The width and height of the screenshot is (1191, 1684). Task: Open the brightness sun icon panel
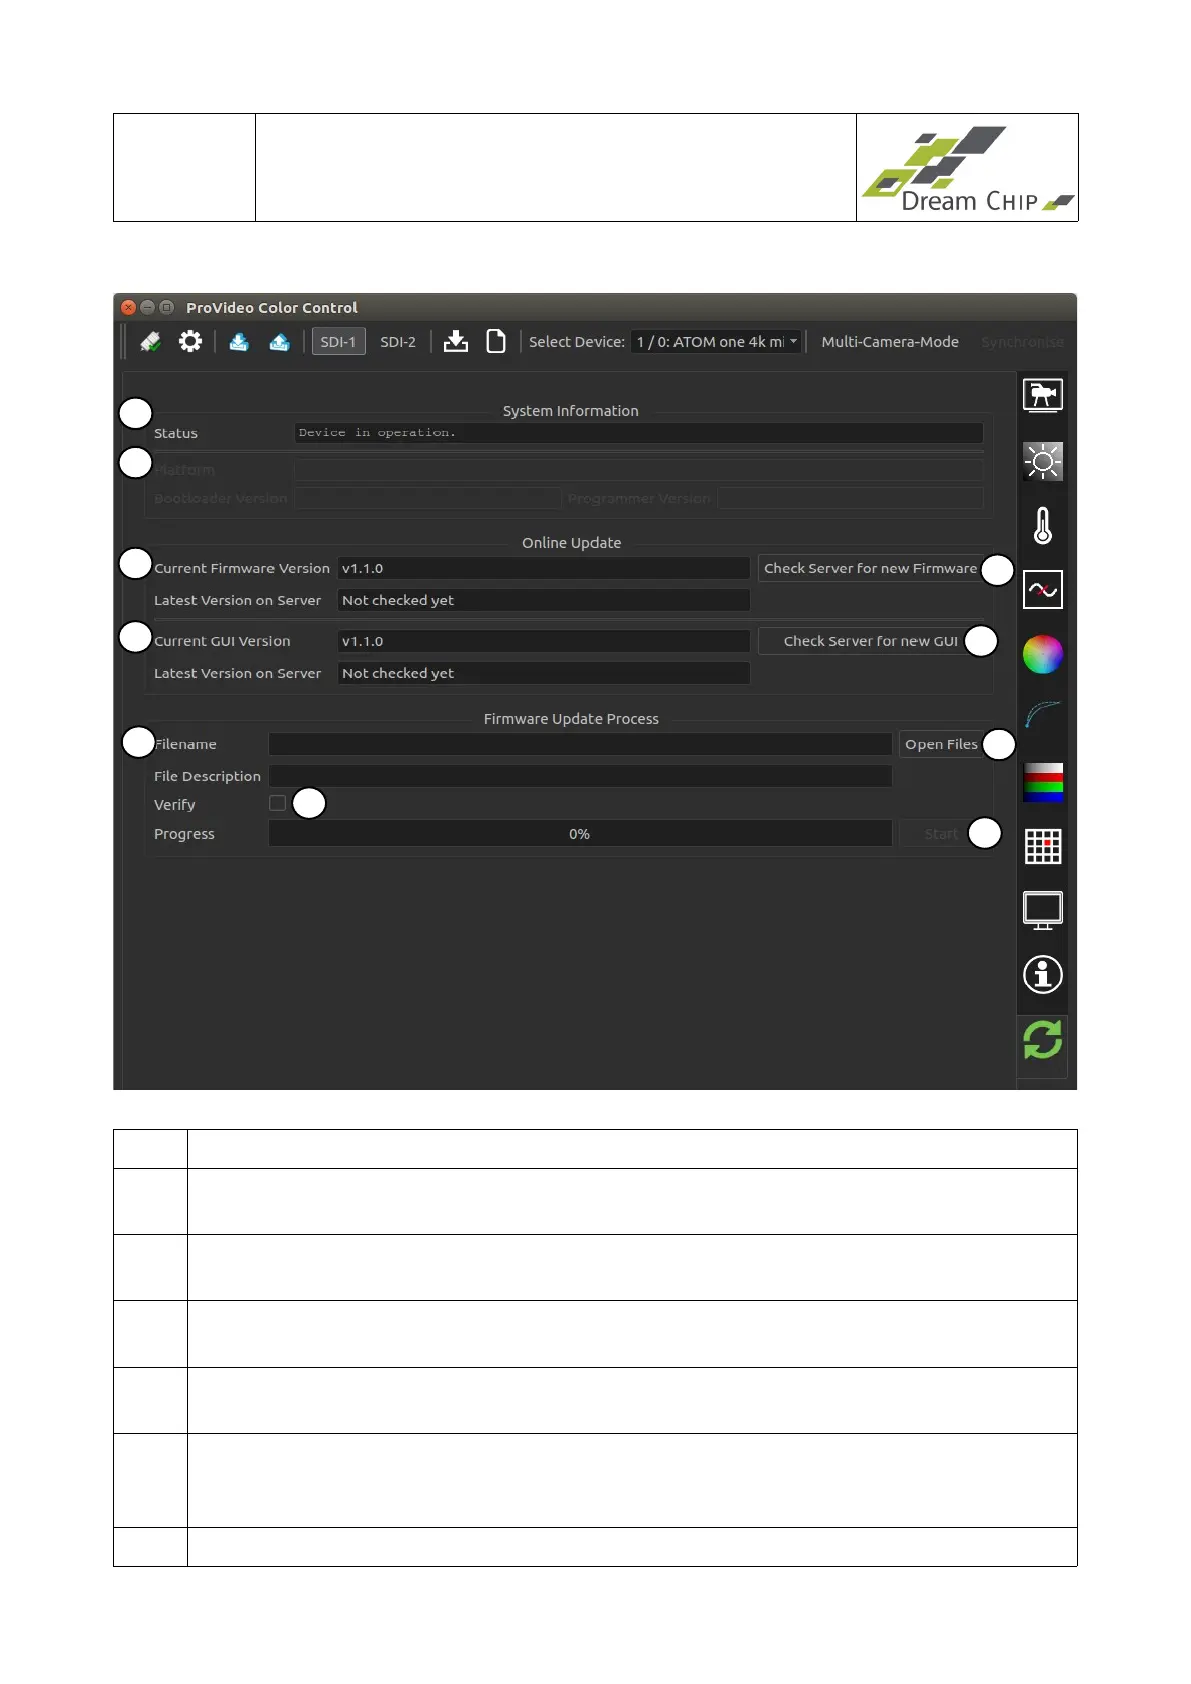(1042, 461)
